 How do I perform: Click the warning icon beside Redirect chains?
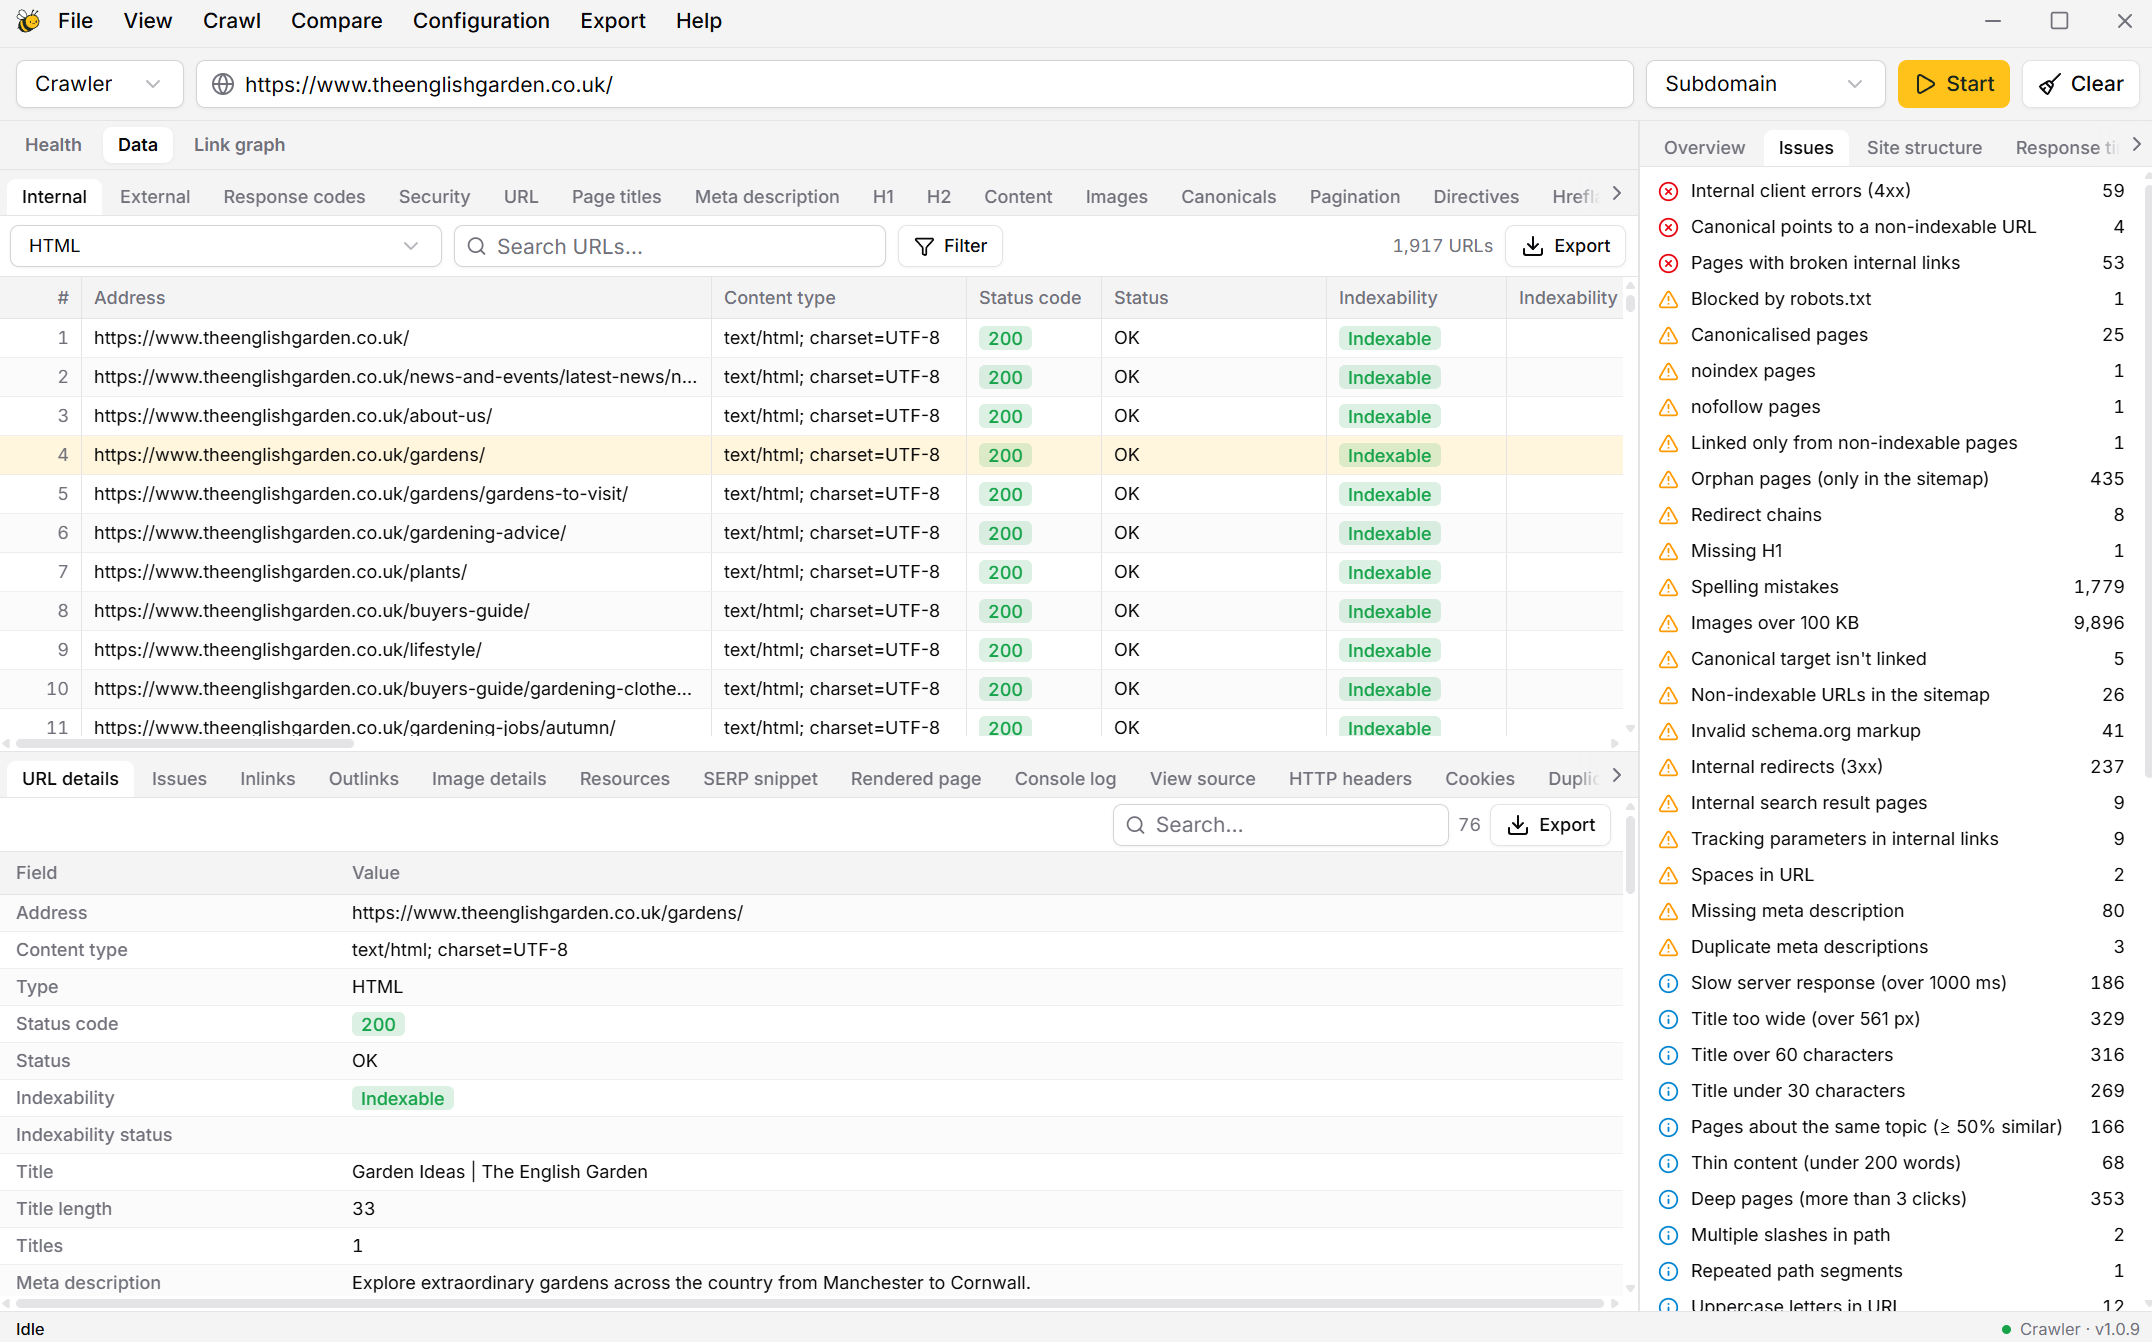point(1668,515)
